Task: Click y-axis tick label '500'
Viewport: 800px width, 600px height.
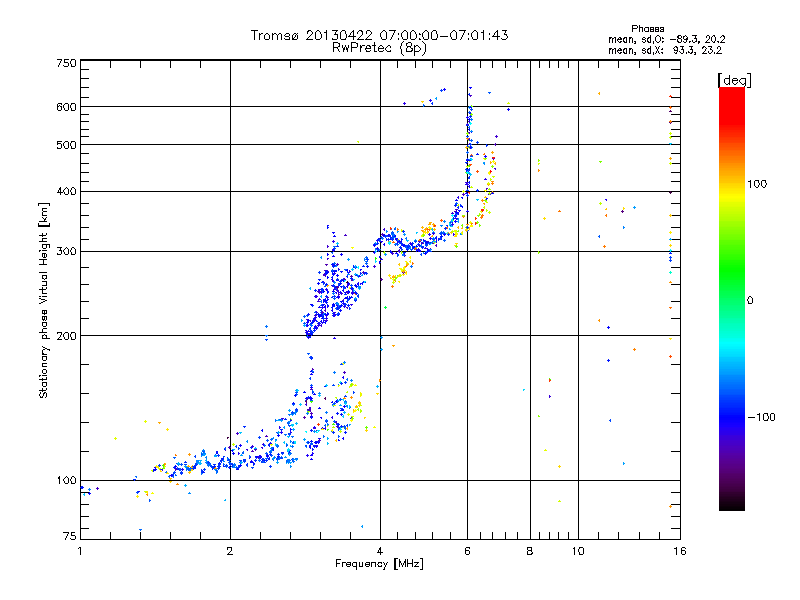Action: point(66,145)
